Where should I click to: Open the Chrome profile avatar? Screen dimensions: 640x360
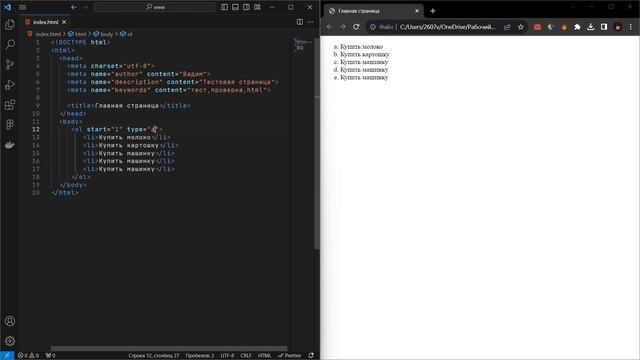pyautogui.click(x=618, y=27)
